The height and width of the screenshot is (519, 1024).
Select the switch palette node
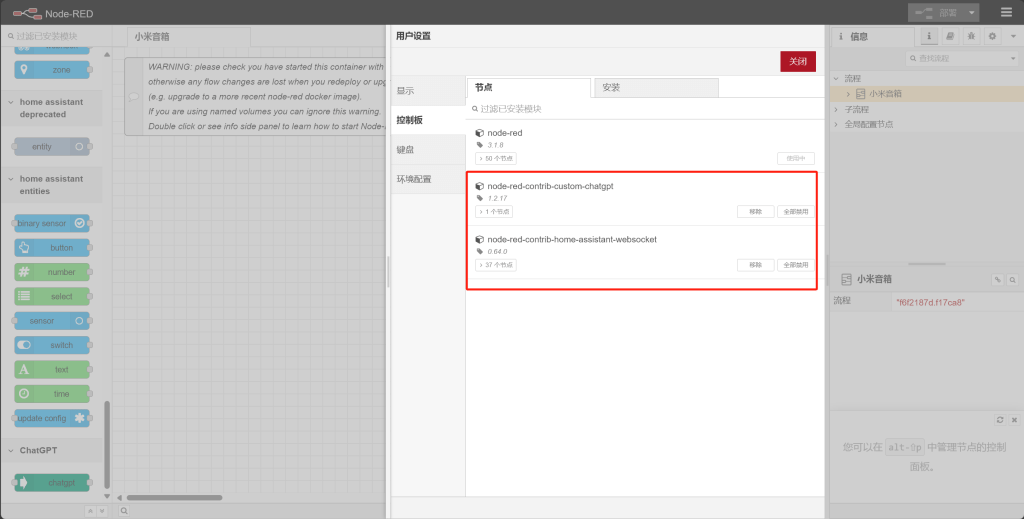[x=52, y=345]
